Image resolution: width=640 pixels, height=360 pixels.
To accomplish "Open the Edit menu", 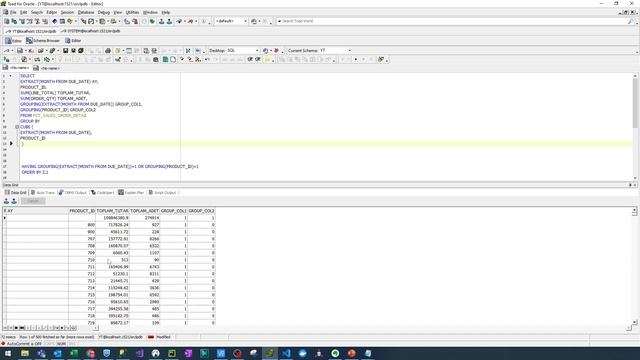I will (24, 13).
